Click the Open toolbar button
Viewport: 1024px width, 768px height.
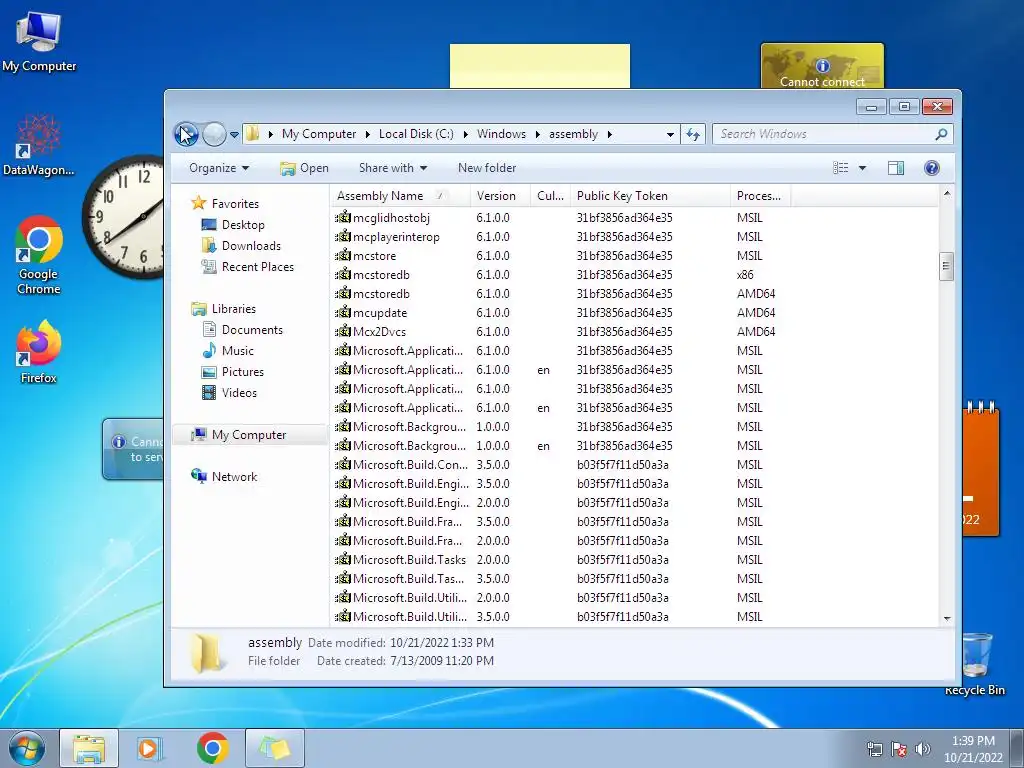point(304,168)
